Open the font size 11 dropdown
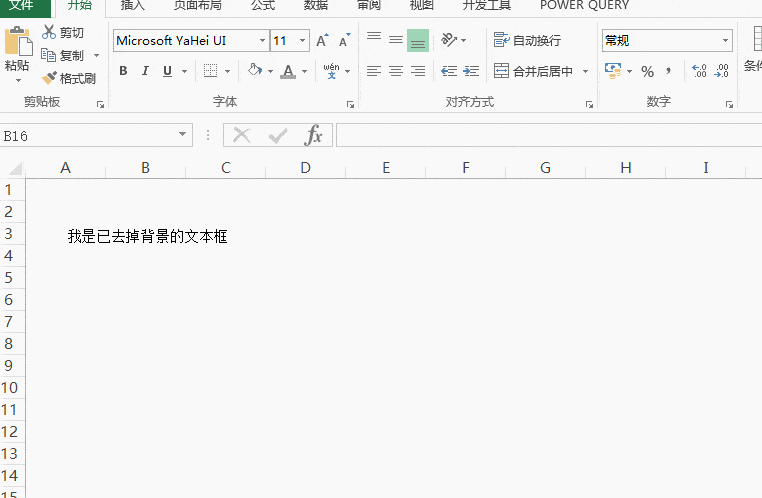The height and width of the screenshot is (498, 762). [303, 40]
